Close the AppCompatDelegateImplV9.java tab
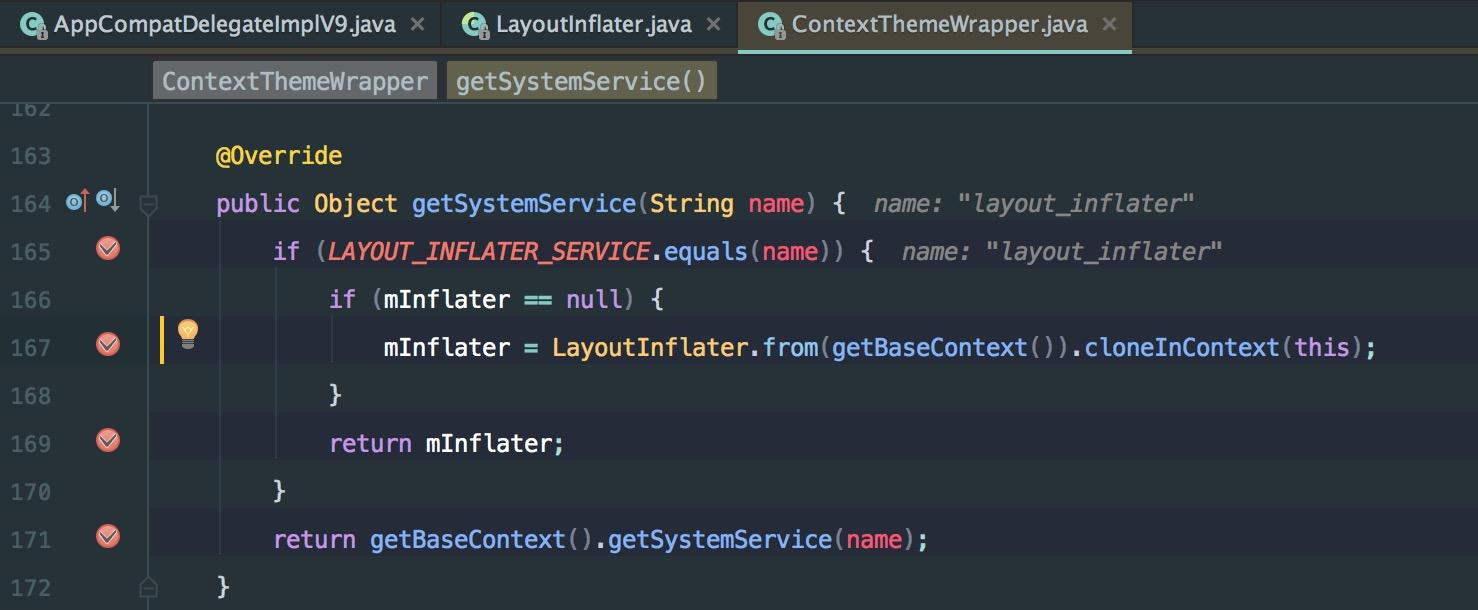 (417, 24)
